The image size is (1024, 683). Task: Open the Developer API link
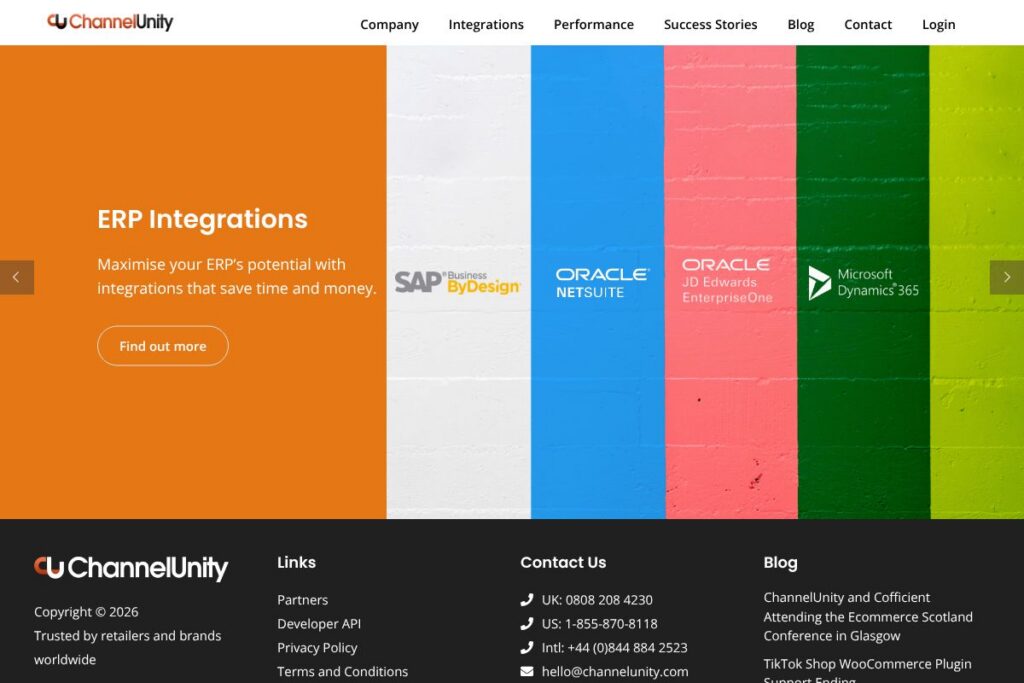pos(319,624)
